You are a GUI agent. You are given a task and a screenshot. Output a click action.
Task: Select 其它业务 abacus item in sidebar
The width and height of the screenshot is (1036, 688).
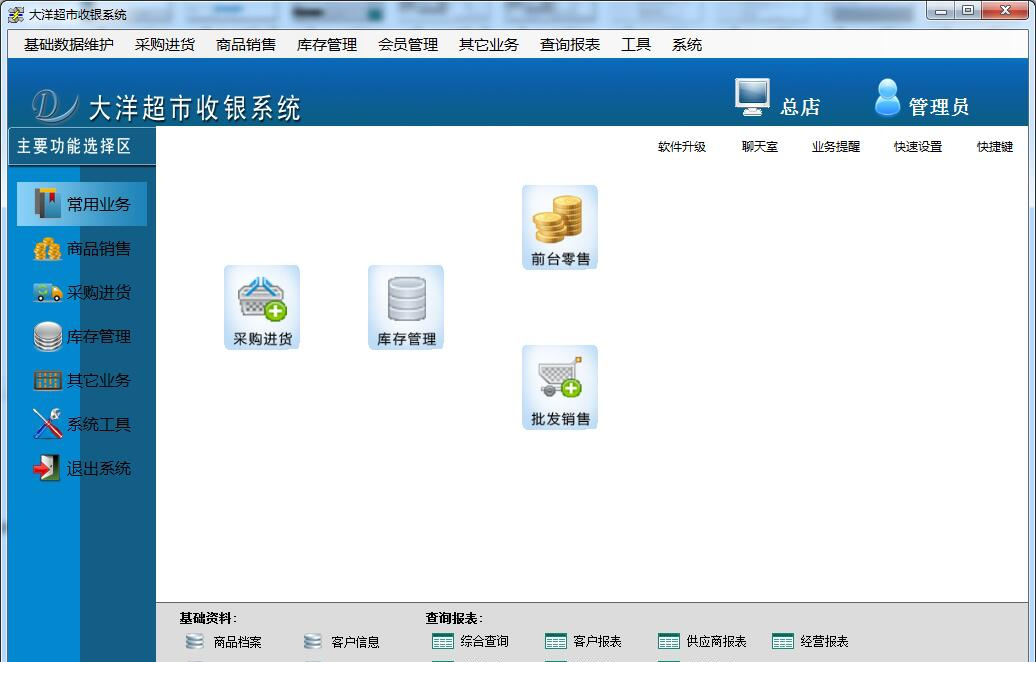82,380
